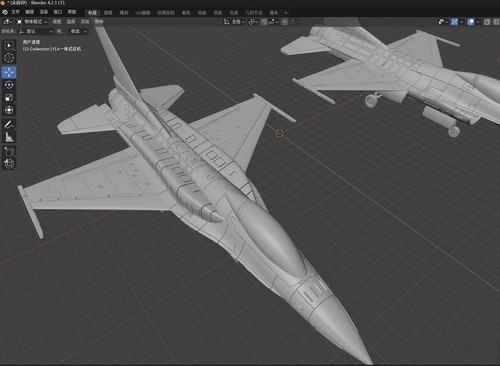
Task: Select the 3D Cursor tool
Action: point(9,58)
